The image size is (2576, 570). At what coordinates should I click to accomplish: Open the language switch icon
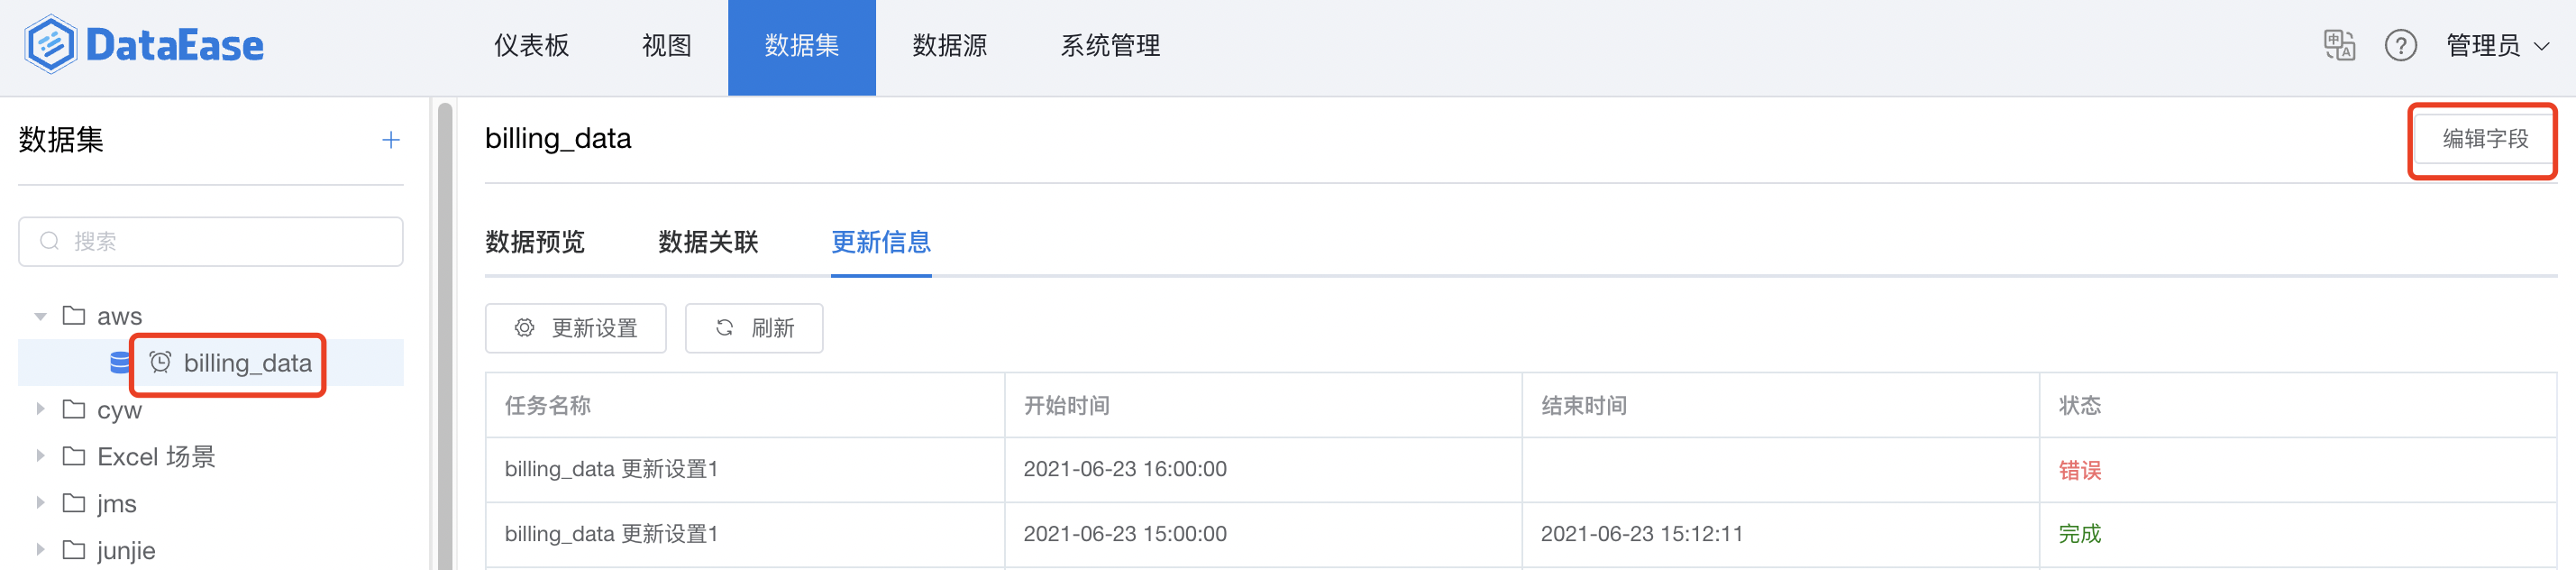[x=2339, y=45]
